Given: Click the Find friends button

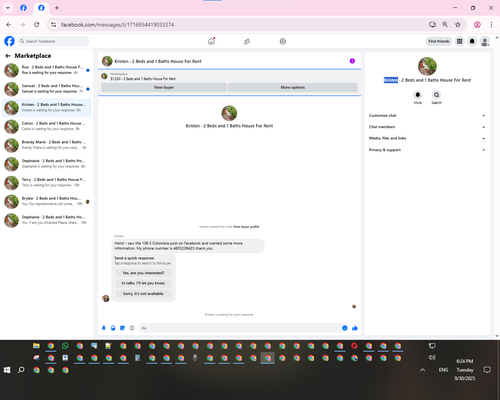Looking at the screenshot, I should (439, 41).
